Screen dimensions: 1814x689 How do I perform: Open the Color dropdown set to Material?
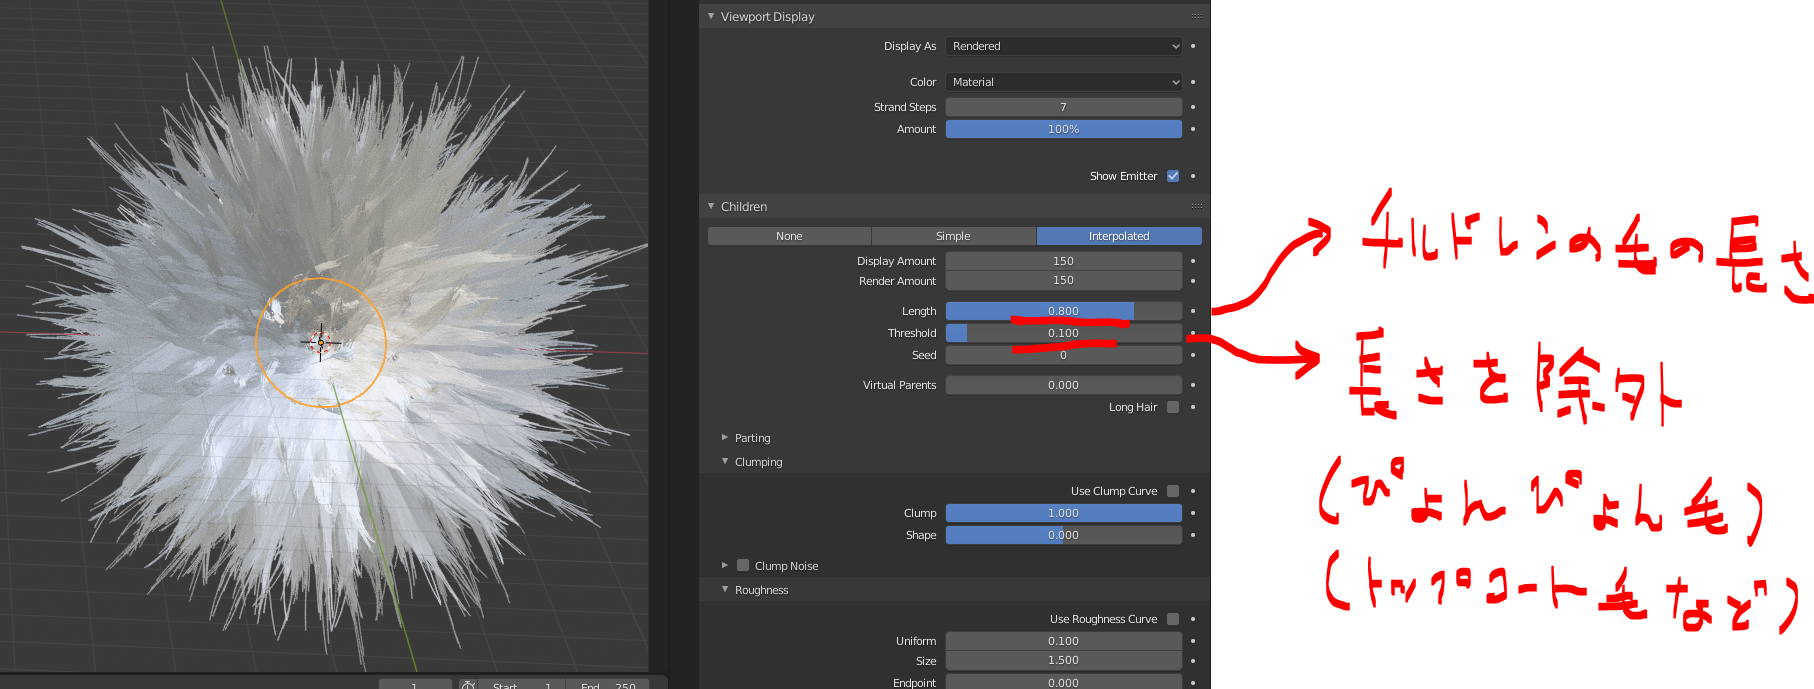pyautogui.click(x=1064, y=82)
